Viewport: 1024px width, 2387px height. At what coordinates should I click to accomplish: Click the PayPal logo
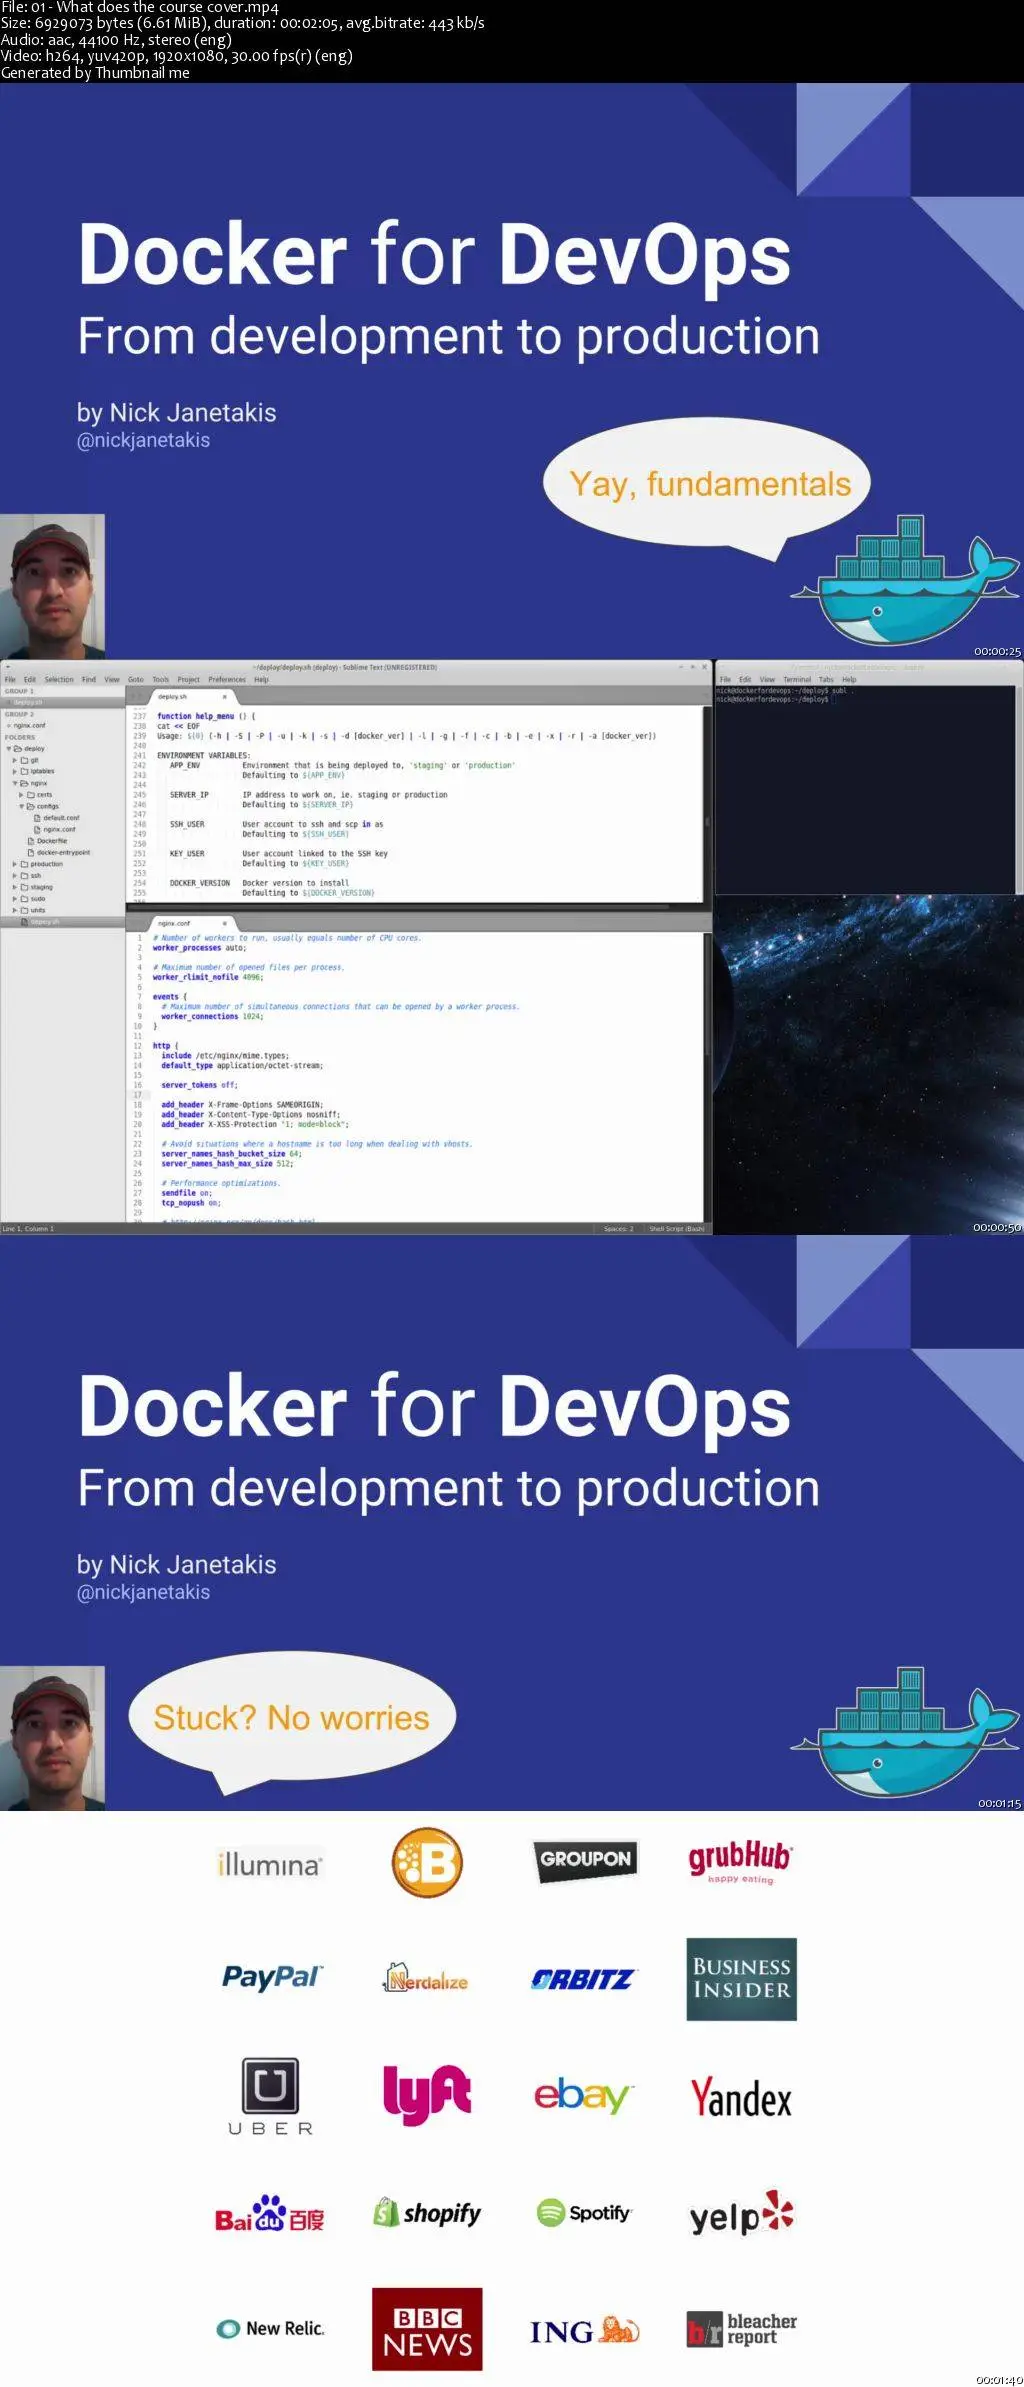point(272,1977)
